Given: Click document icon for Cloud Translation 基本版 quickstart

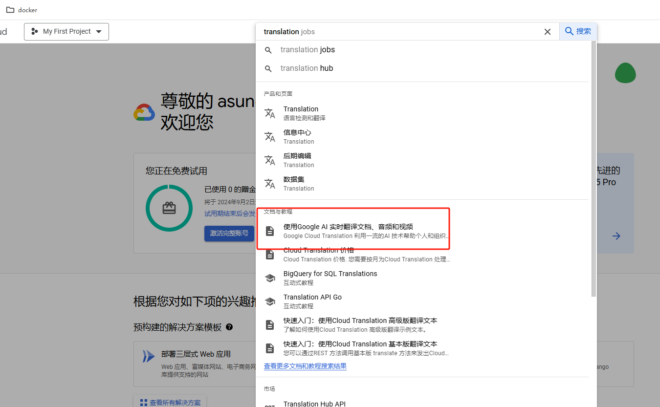Looking at the screenshot, I should 270,348.
